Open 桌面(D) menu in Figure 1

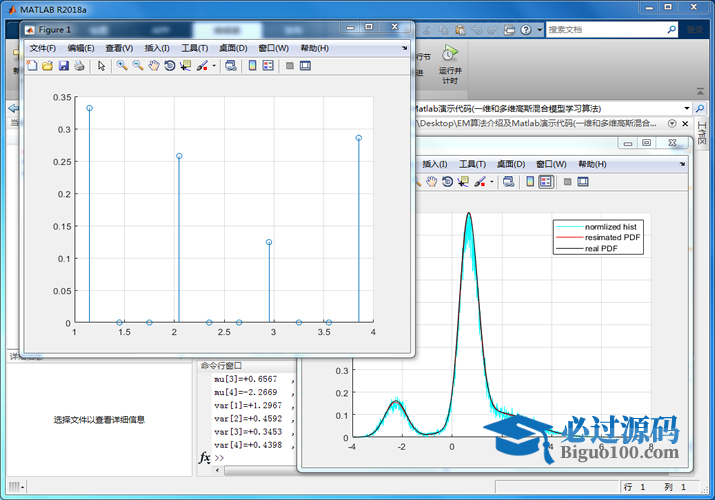[233, 48]
